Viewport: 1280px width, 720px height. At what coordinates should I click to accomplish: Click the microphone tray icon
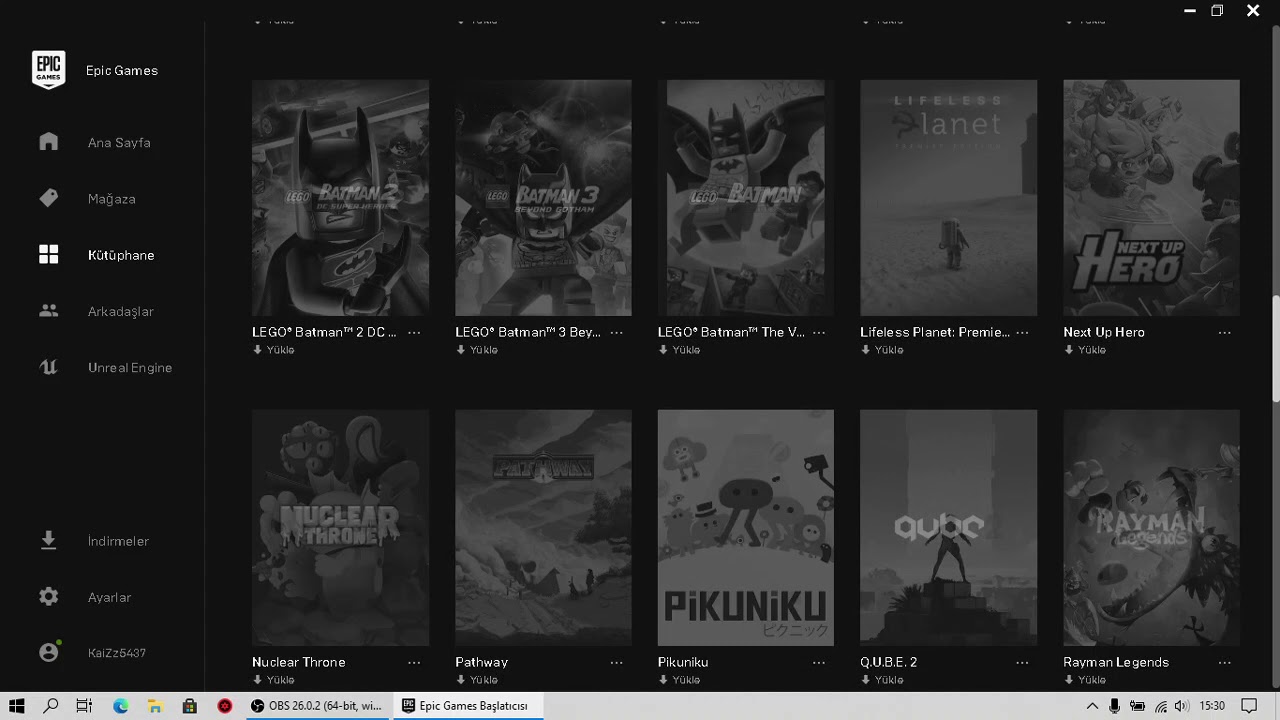1115,706
